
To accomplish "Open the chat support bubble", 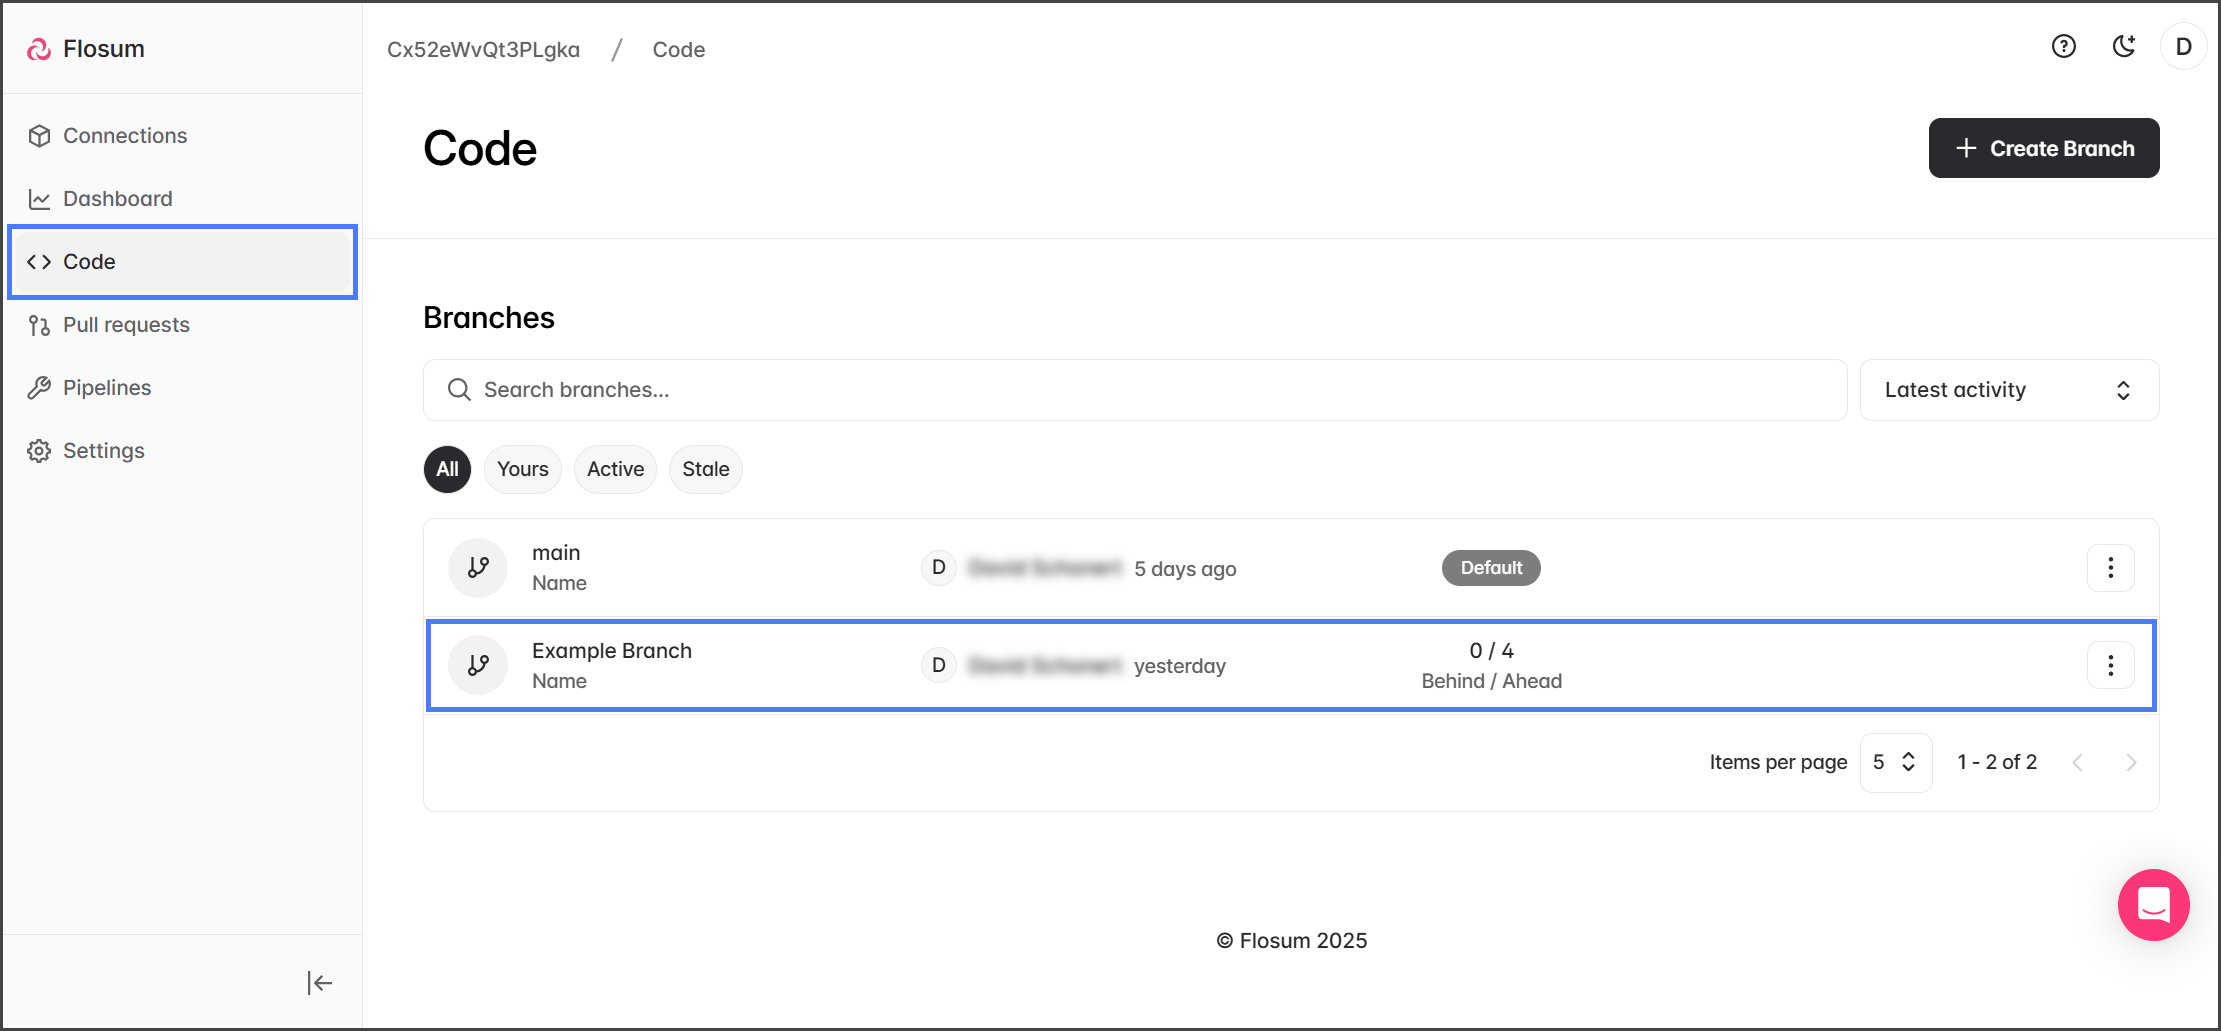I will (x=2153, y=905).
